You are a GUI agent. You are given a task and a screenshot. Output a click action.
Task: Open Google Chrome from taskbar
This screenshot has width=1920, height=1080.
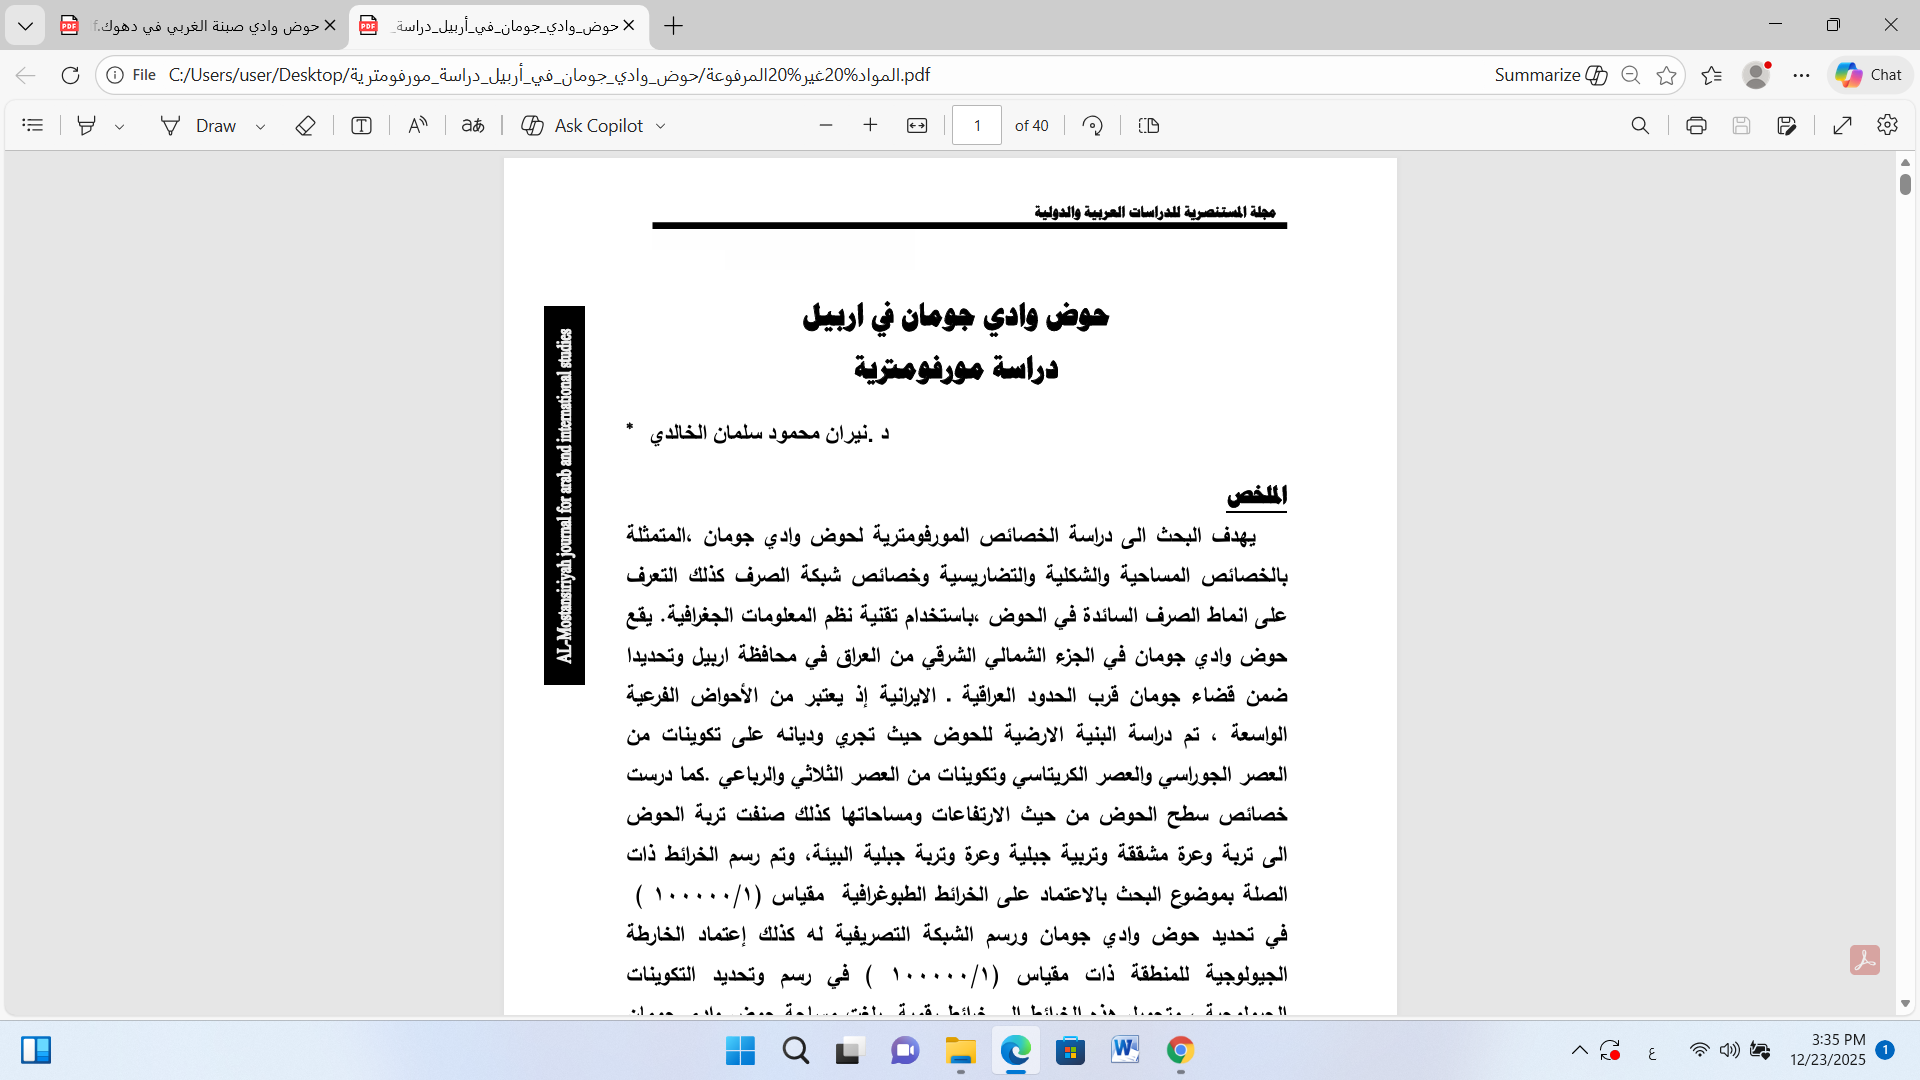(x=1180, y=1051)
